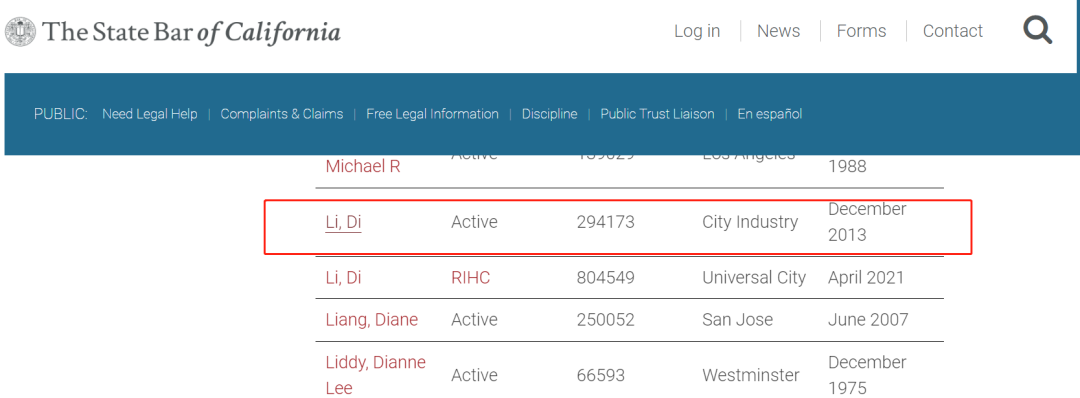The image size is (1080, 398).
Task: Open the Liddy, Dianne Lee profile
Action: (375, 375)
